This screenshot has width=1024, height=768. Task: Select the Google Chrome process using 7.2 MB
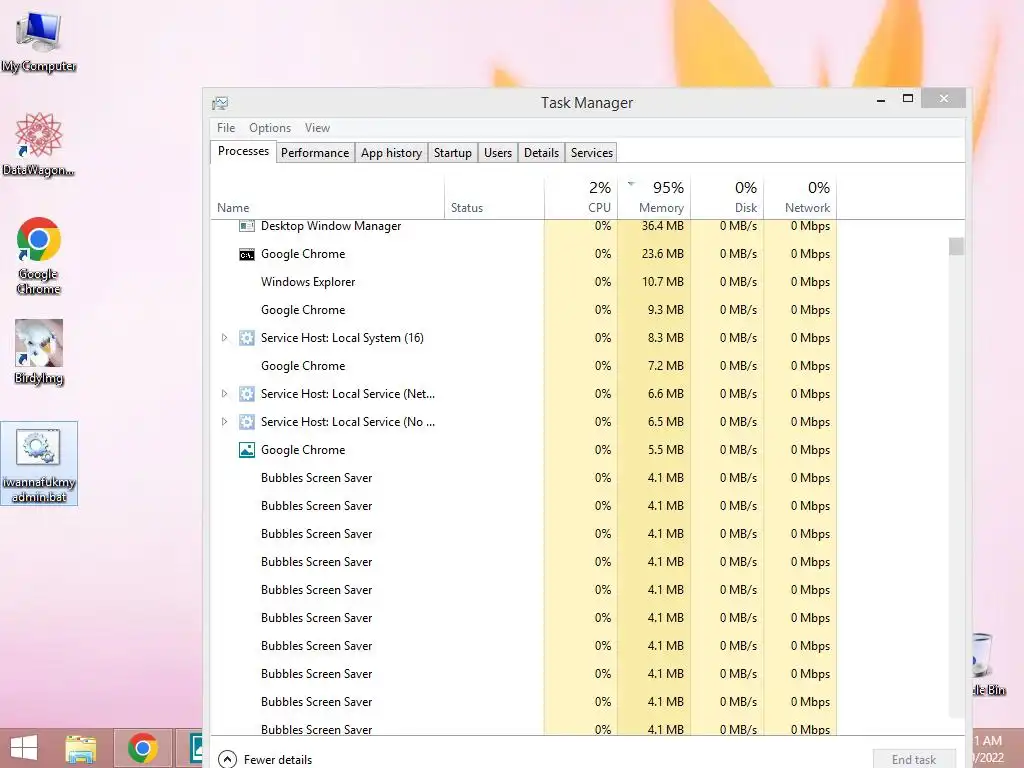coord(523,366)
